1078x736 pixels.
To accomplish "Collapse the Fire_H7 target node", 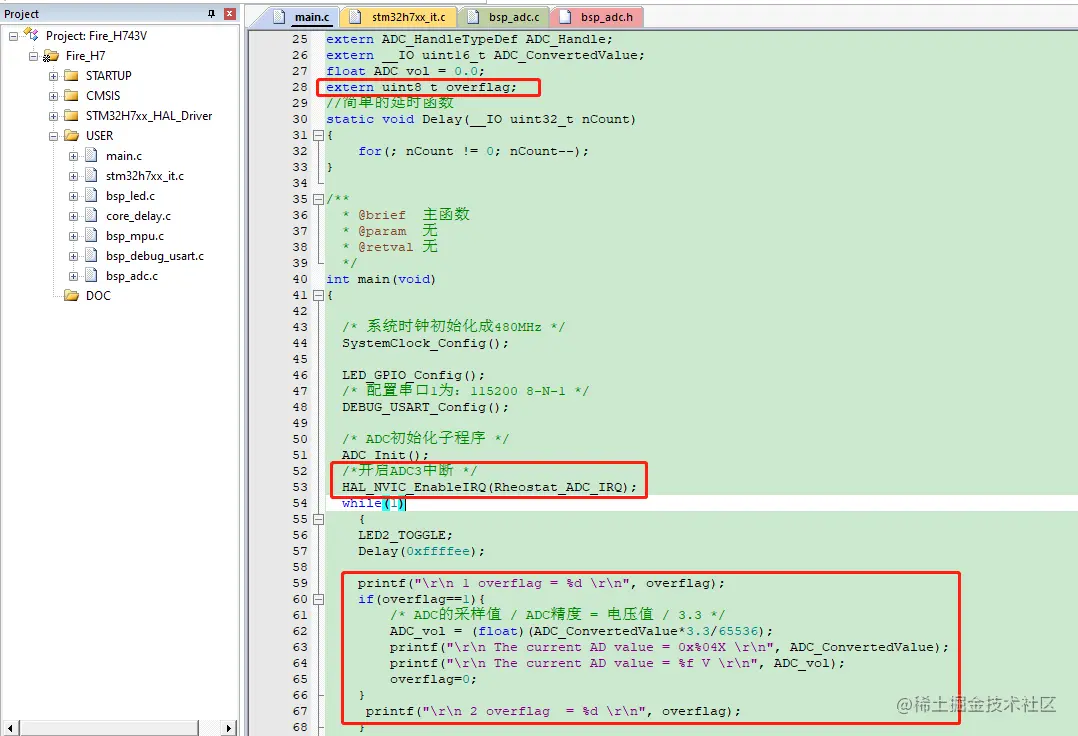I will (x=33, y=56).
